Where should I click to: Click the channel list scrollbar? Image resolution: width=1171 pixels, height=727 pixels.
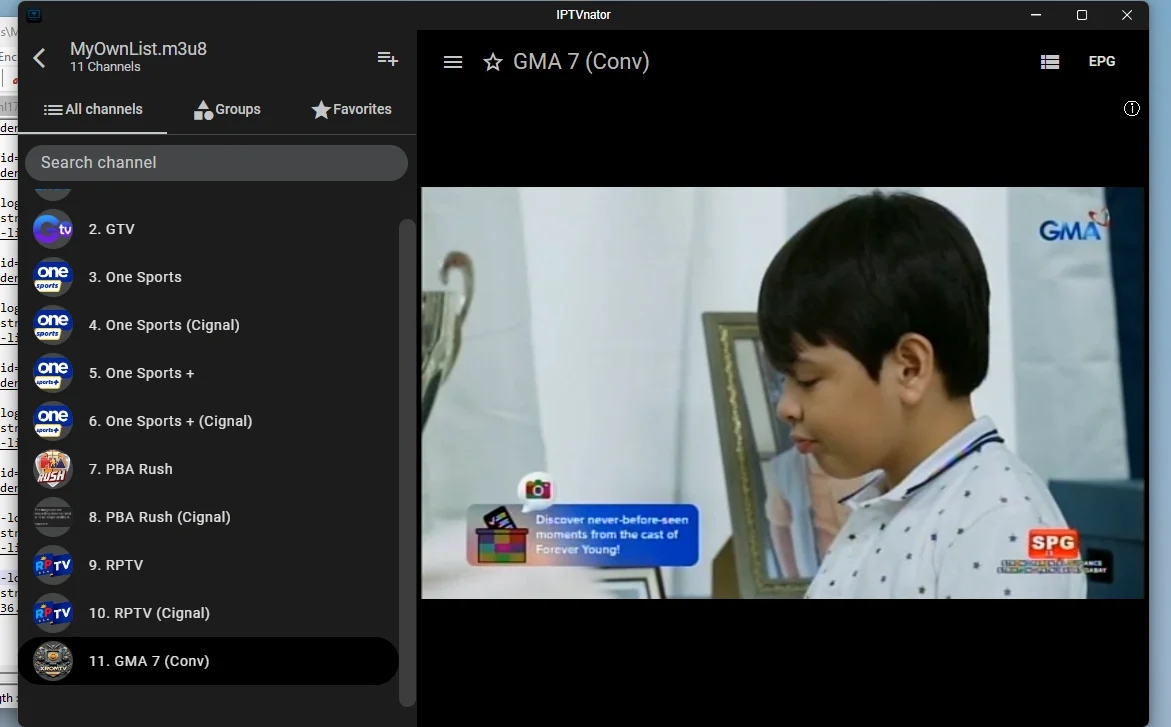coord(407,463)
